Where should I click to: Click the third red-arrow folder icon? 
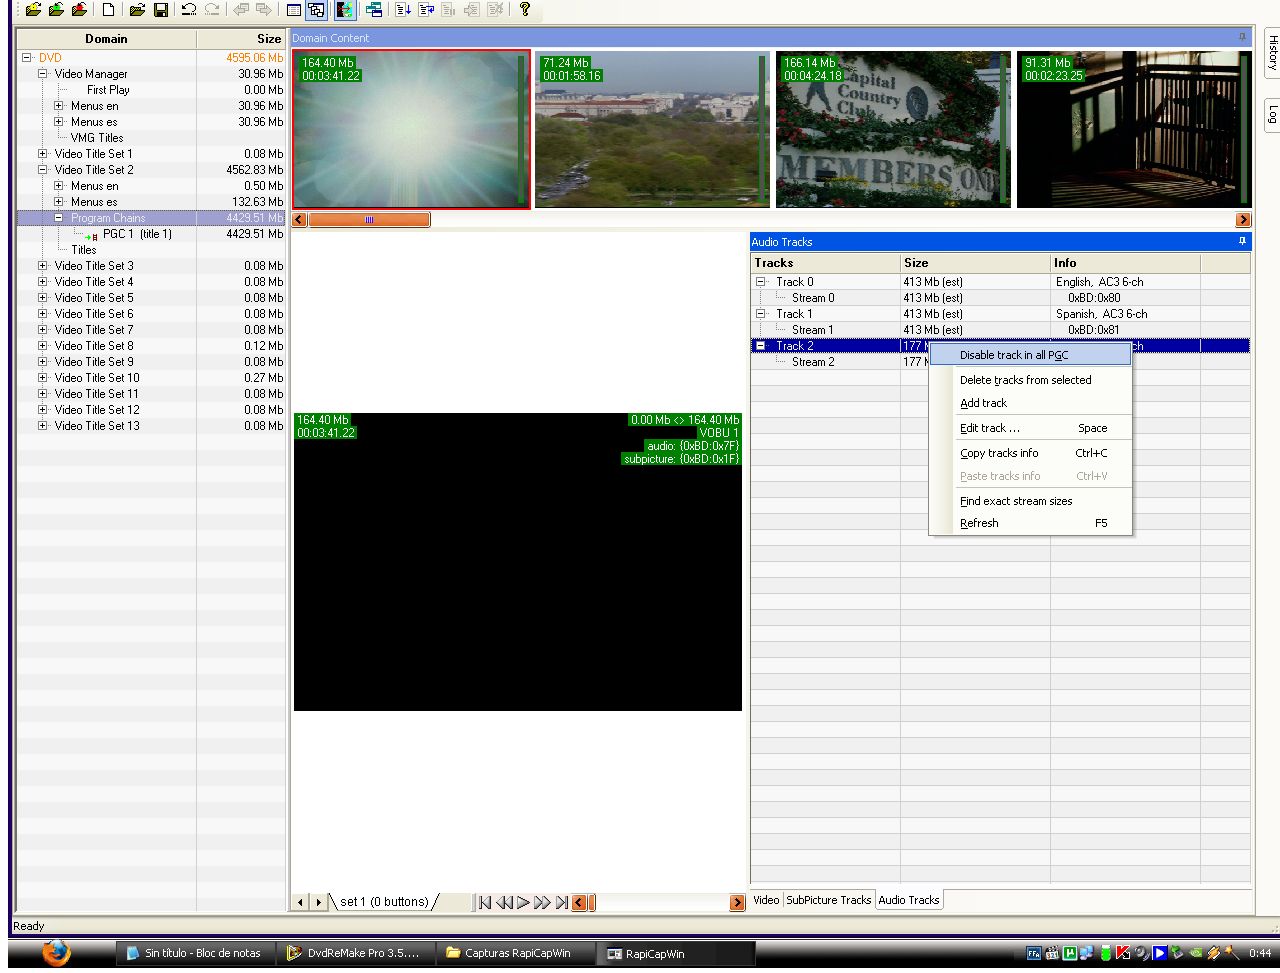(79, 10)
